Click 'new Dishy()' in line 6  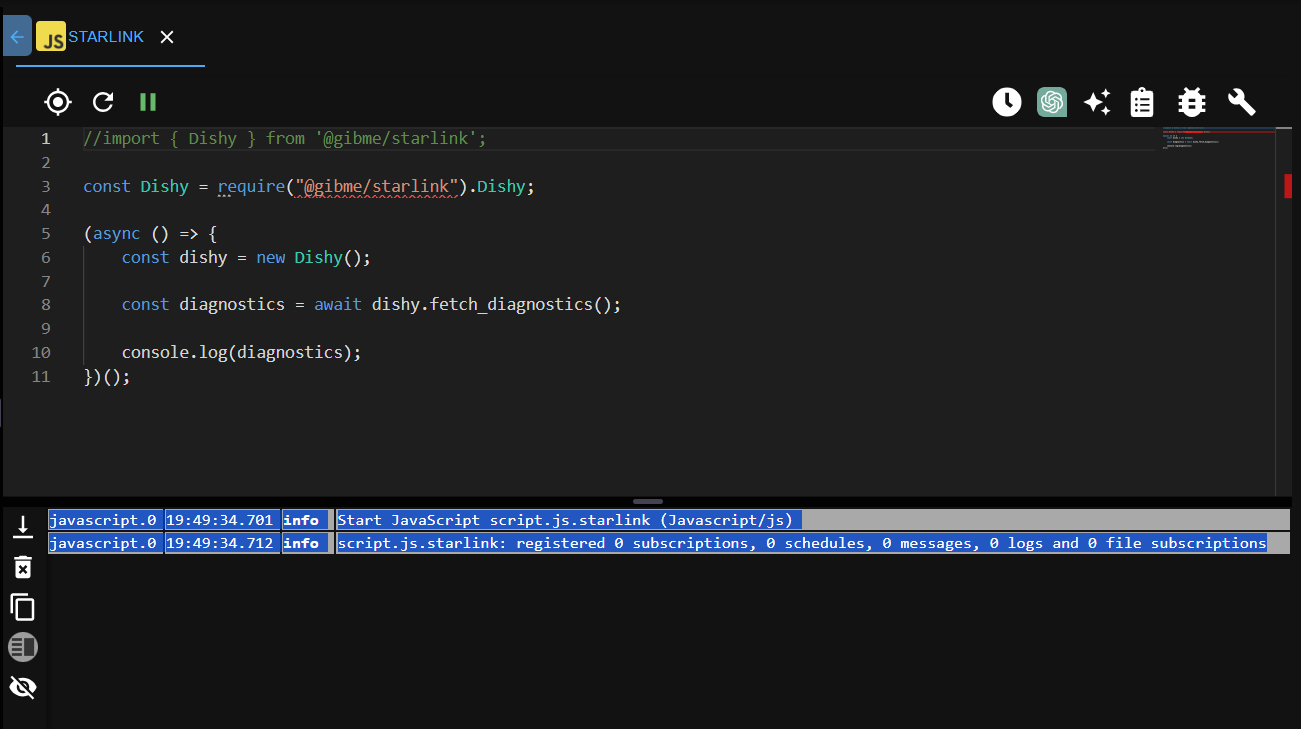[x=313, y=257]
